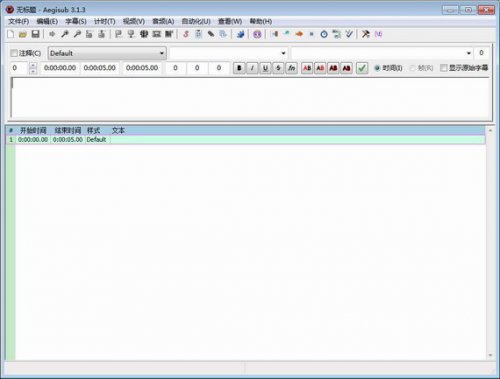Run the Spell Checker checkmark icon
The width and height of the screenshot is (500, 379).
pos(349,34)
